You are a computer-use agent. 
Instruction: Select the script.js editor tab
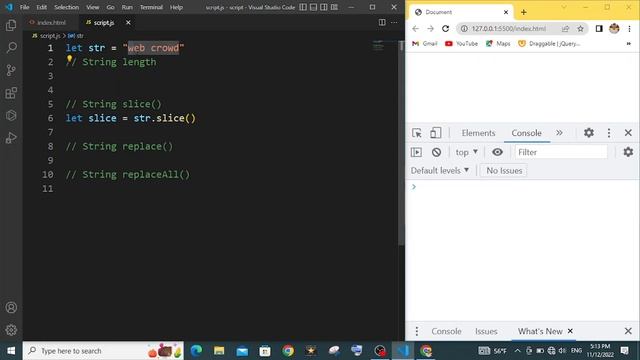[104, 22]
